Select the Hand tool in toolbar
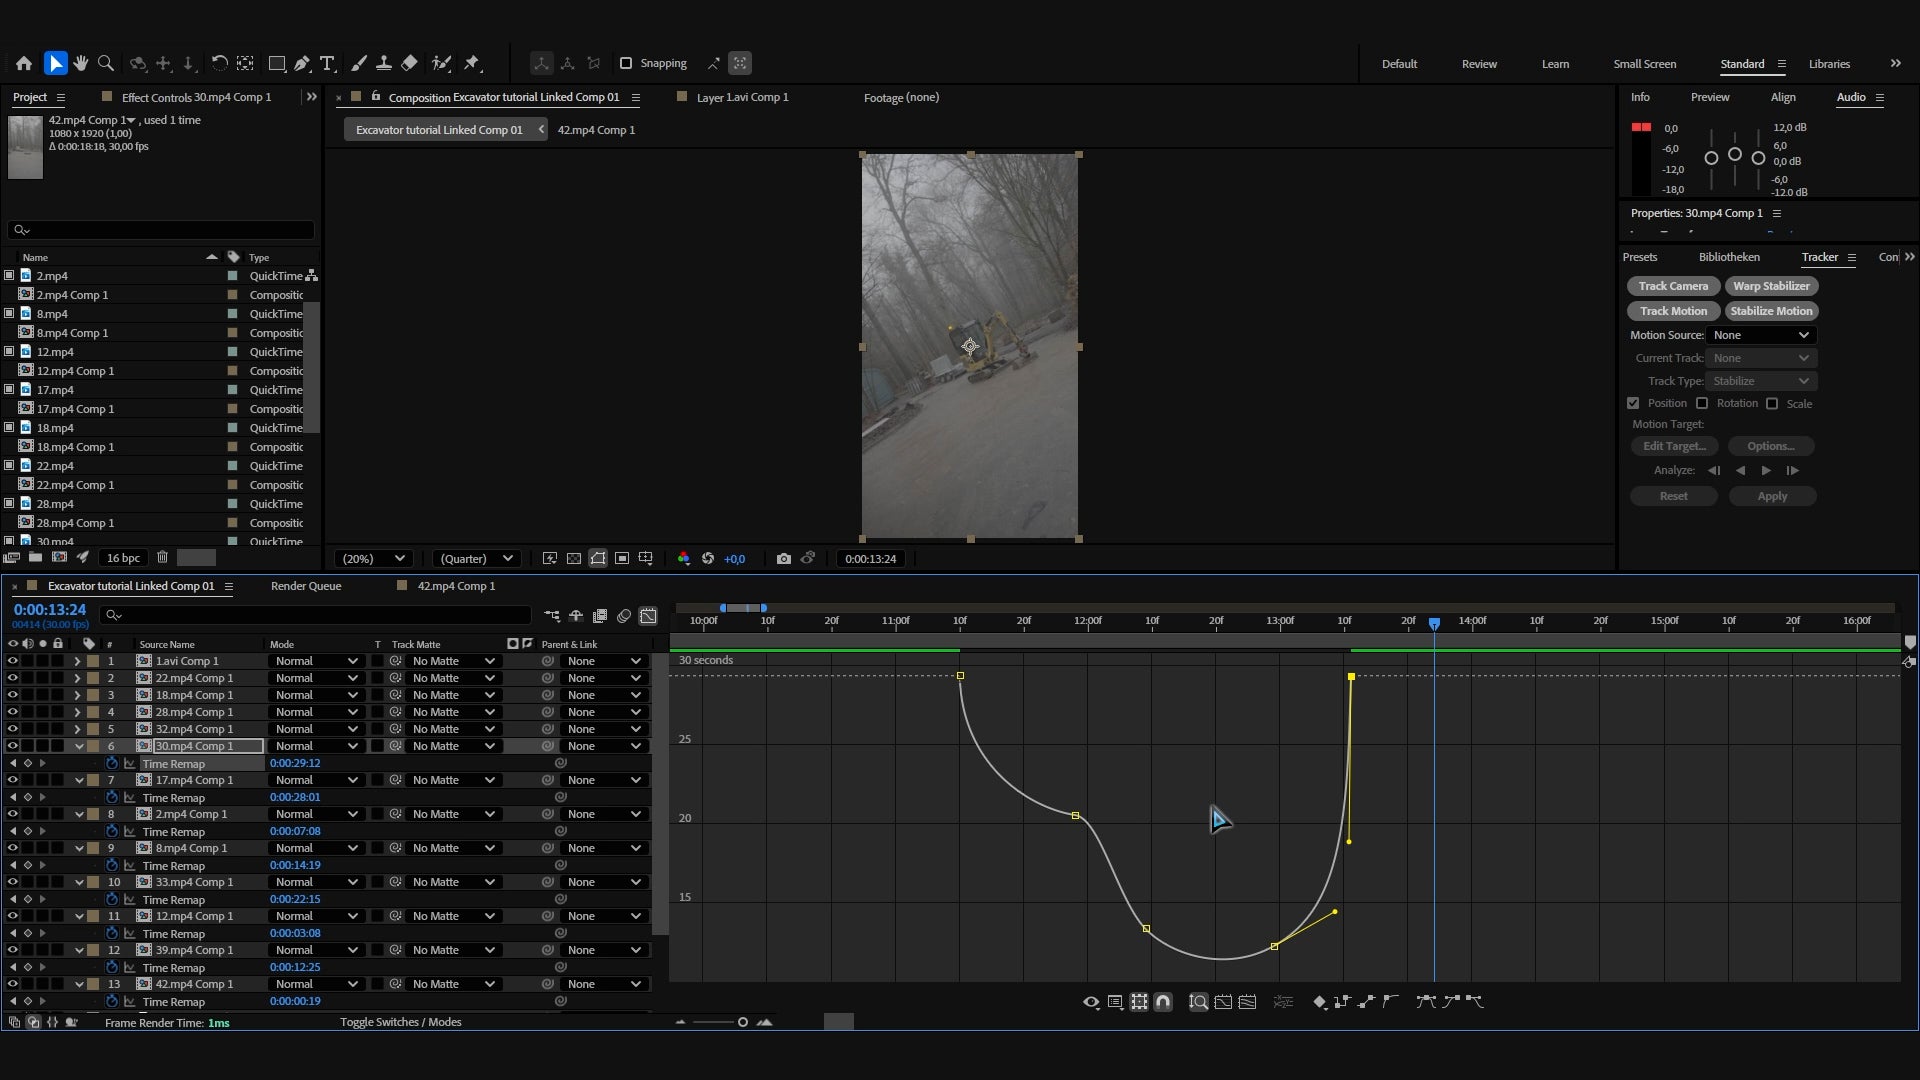This screenshot has width=1920, height=1080. point(81,63)
